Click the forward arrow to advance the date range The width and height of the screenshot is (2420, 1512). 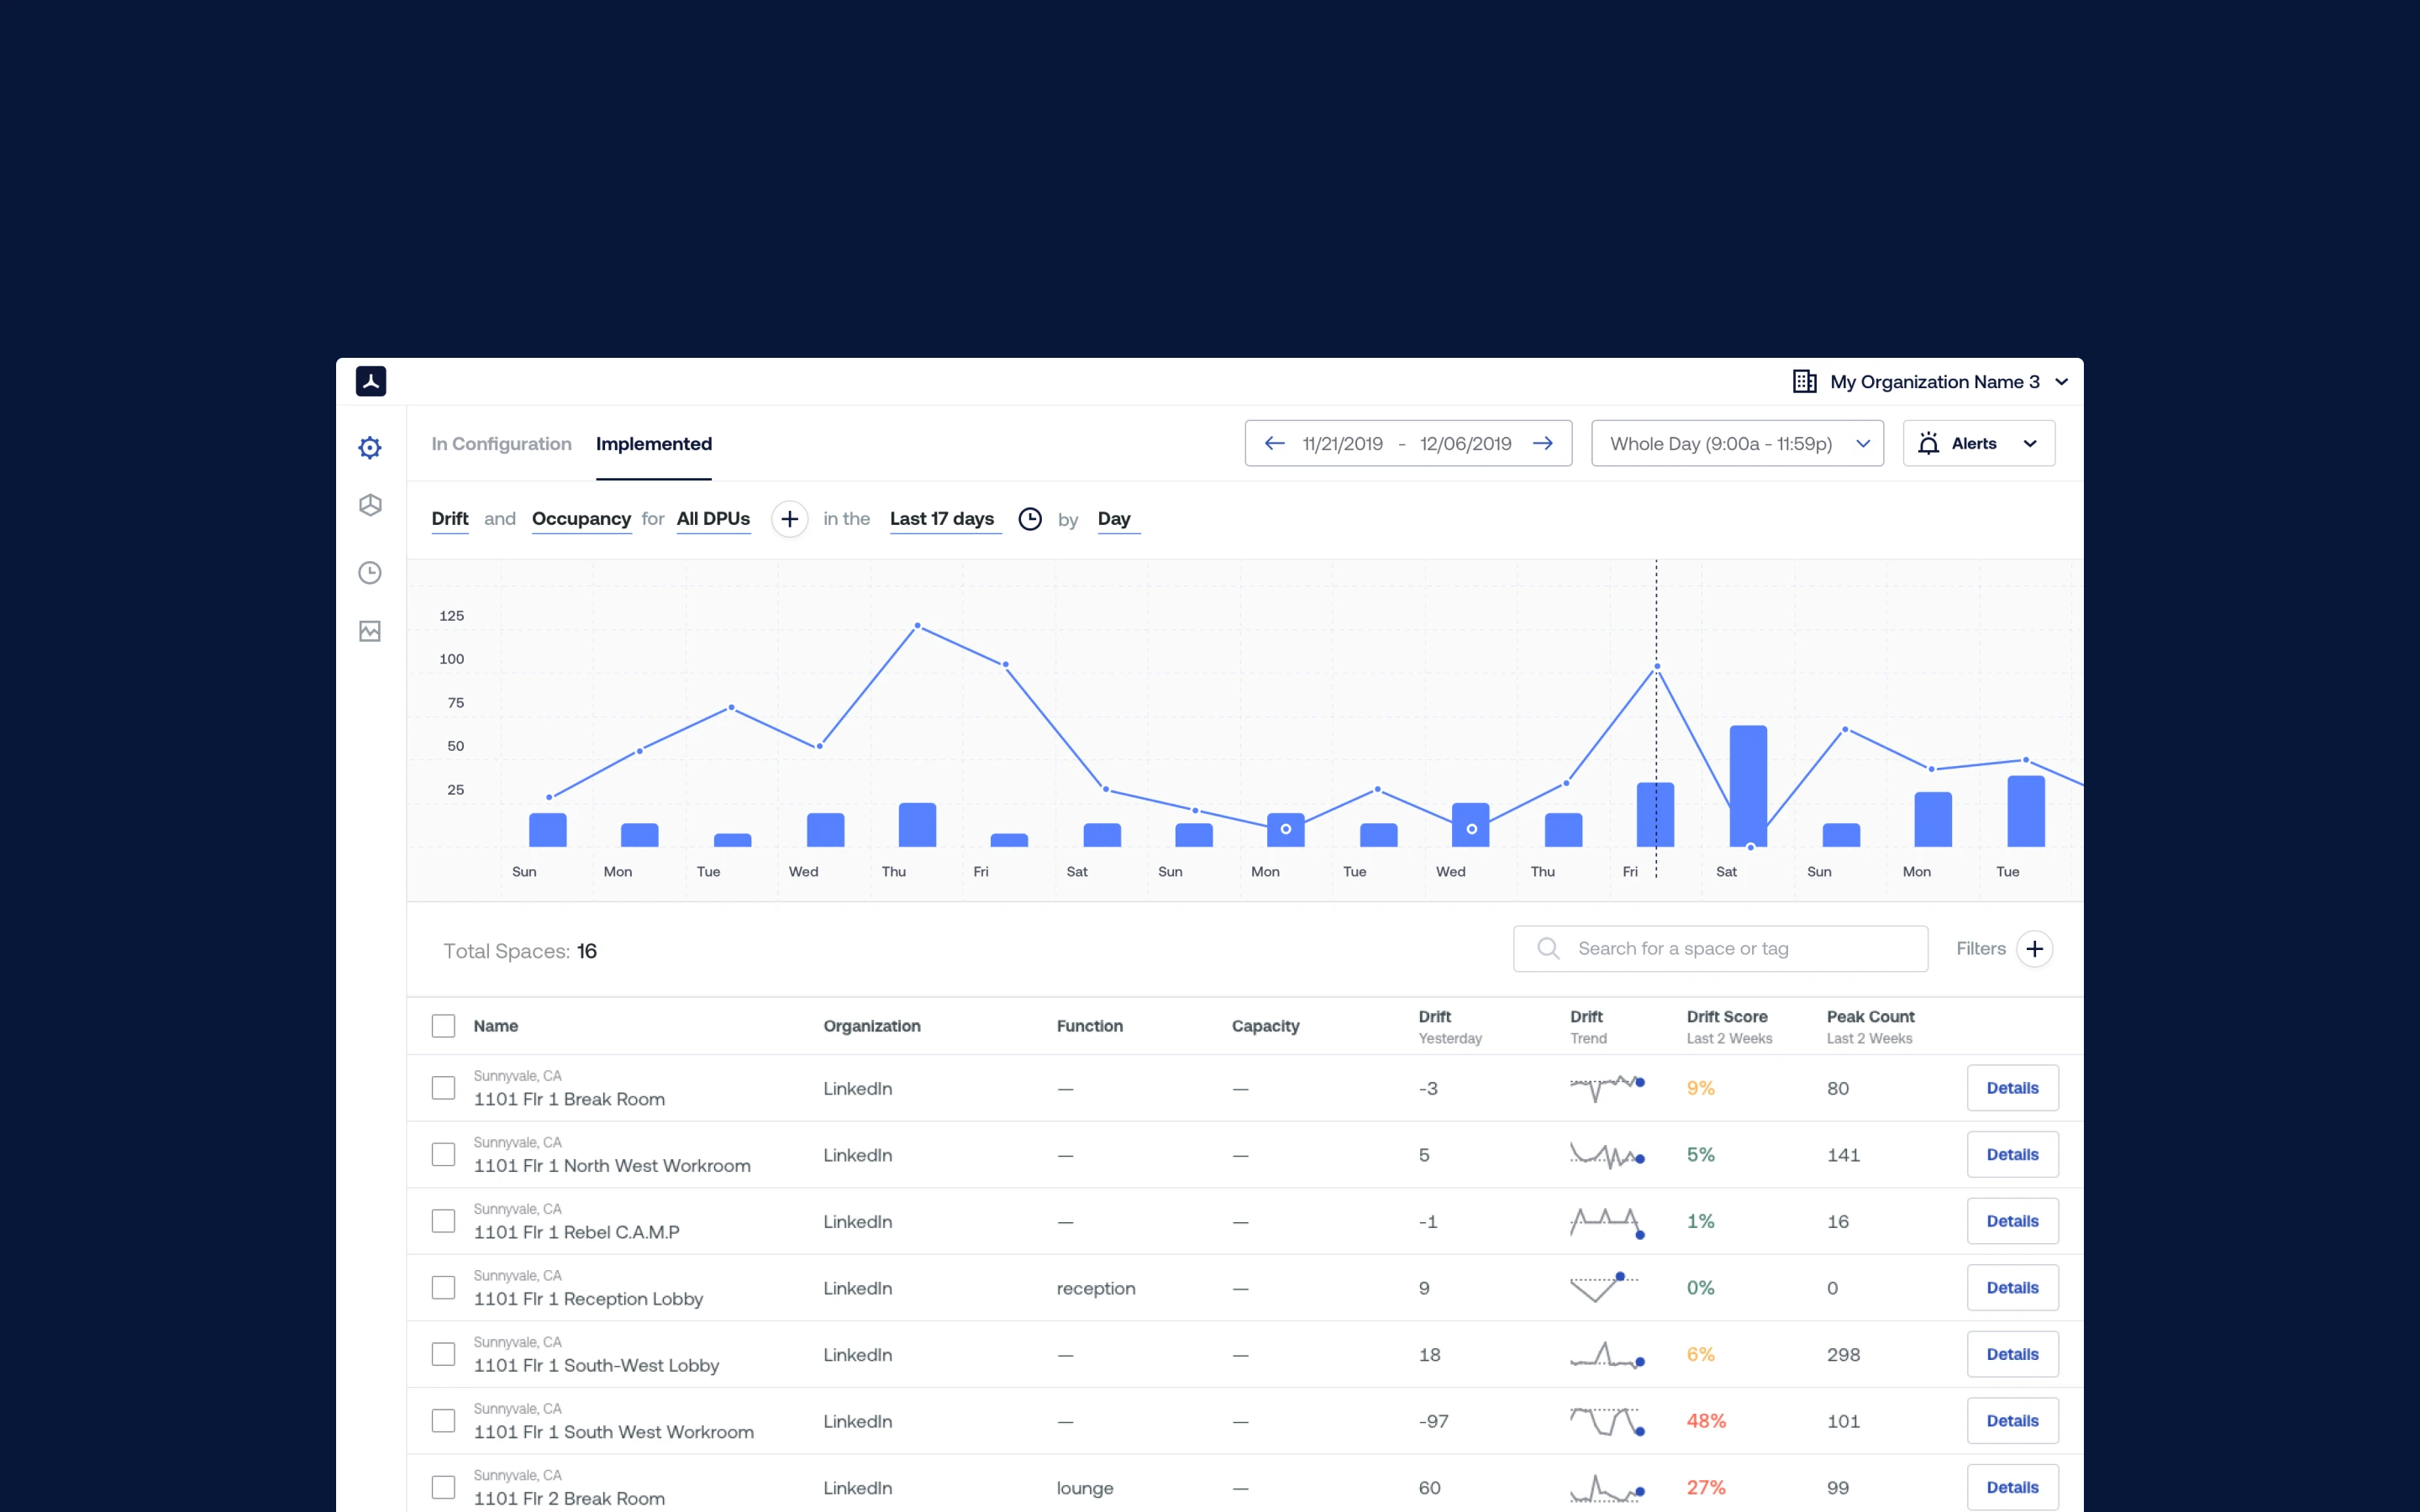coord(1542,443)
